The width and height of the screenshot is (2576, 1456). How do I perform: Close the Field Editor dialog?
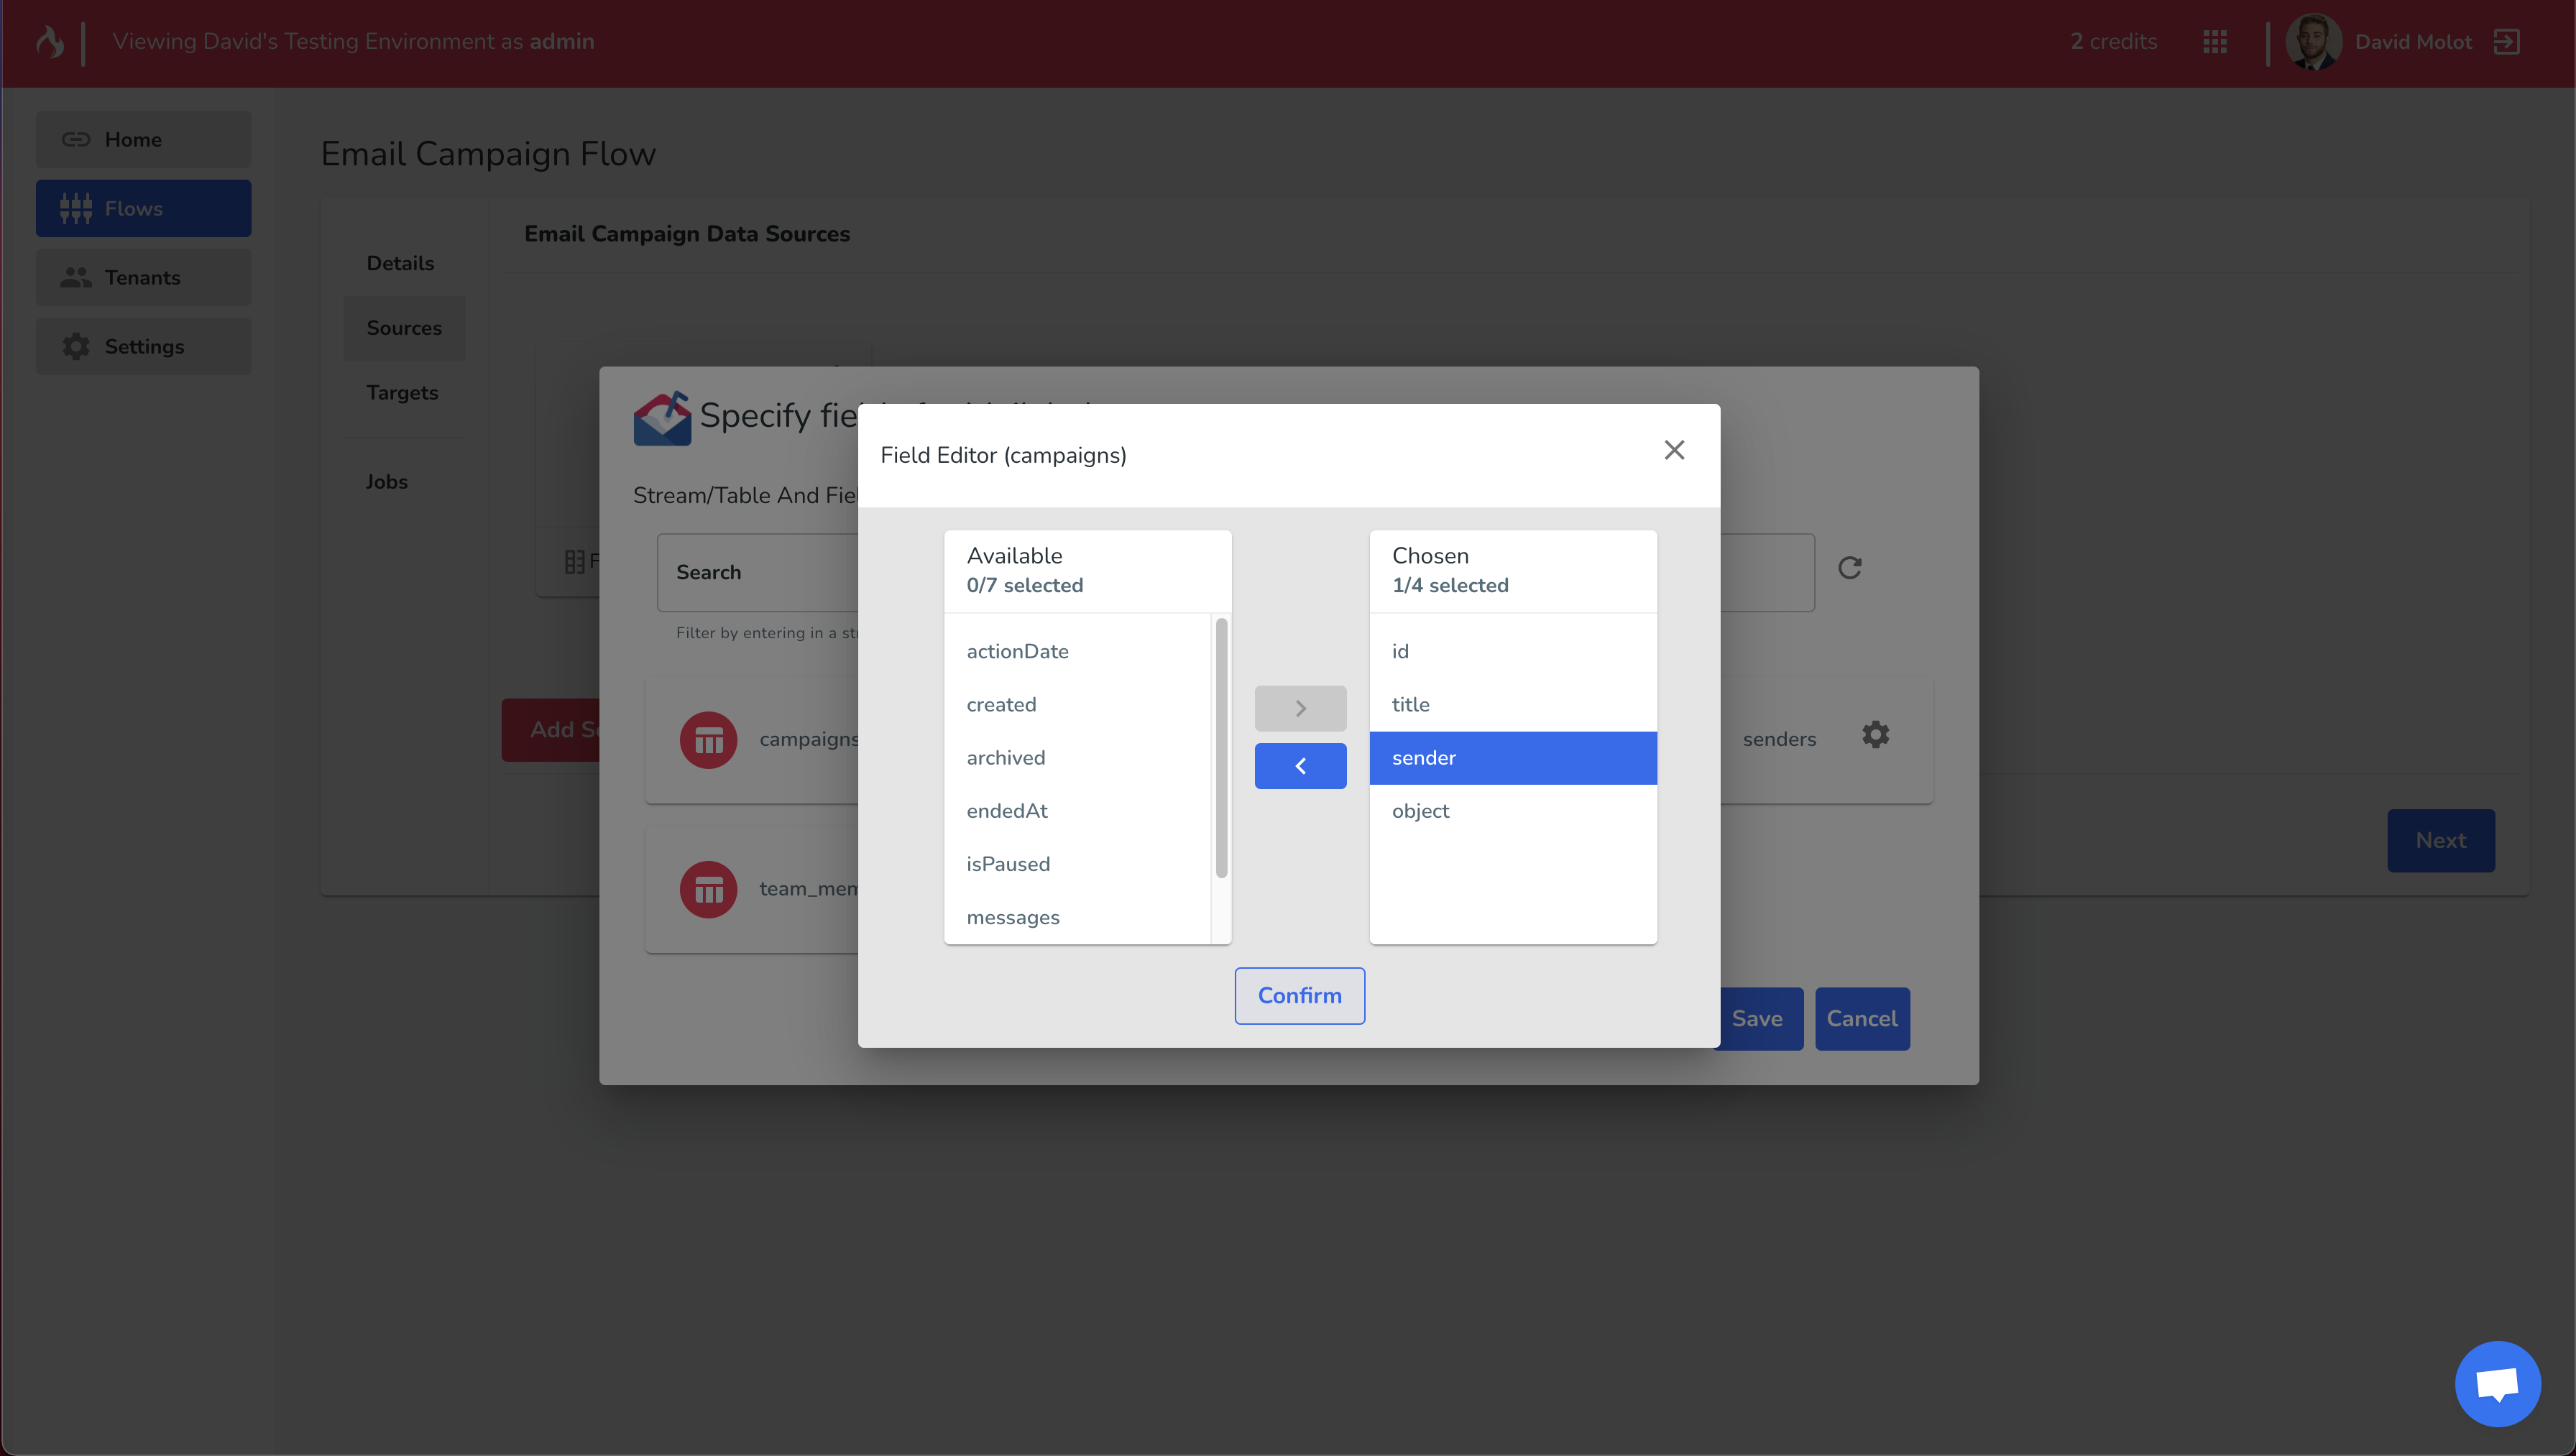(1674, 450)
